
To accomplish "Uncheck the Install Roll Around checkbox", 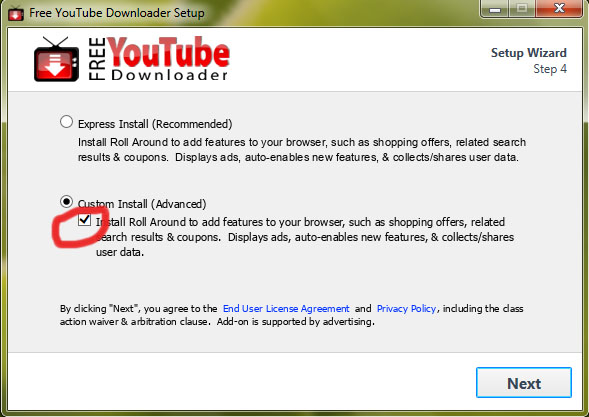I will click(x=85, y=219).
